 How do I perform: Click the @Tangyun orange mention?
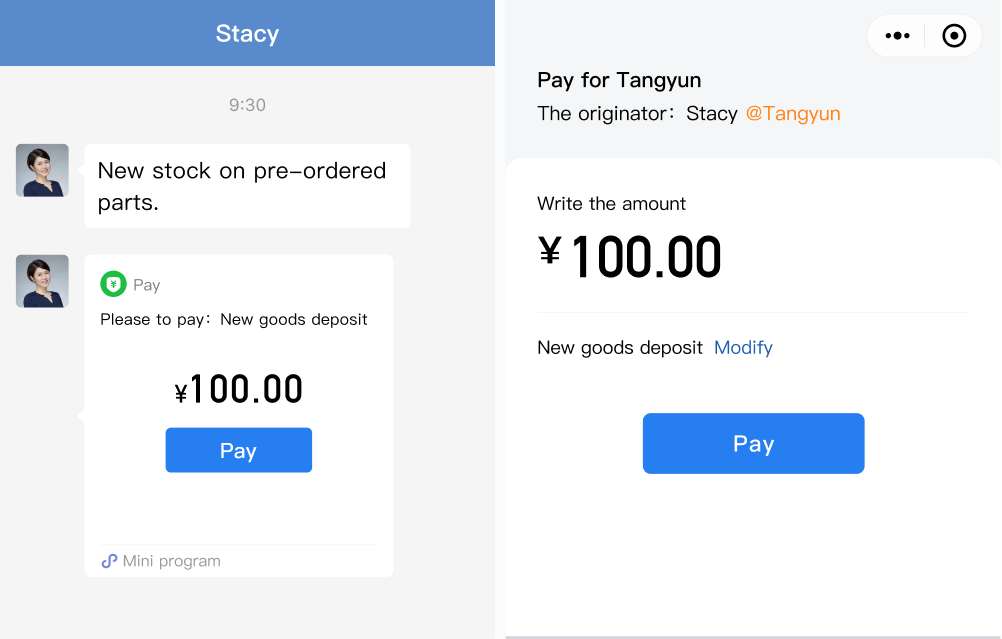point(793,114)
